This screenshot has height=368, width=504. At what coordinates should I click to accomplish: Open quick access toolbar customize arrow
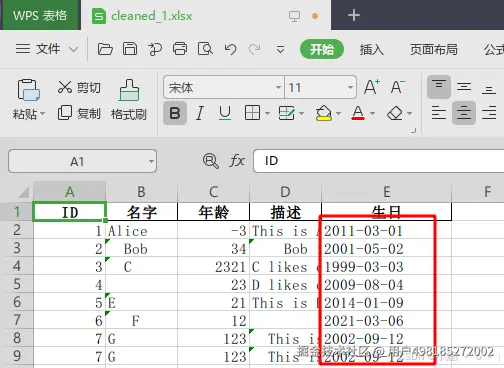click(x=280, y=50)
